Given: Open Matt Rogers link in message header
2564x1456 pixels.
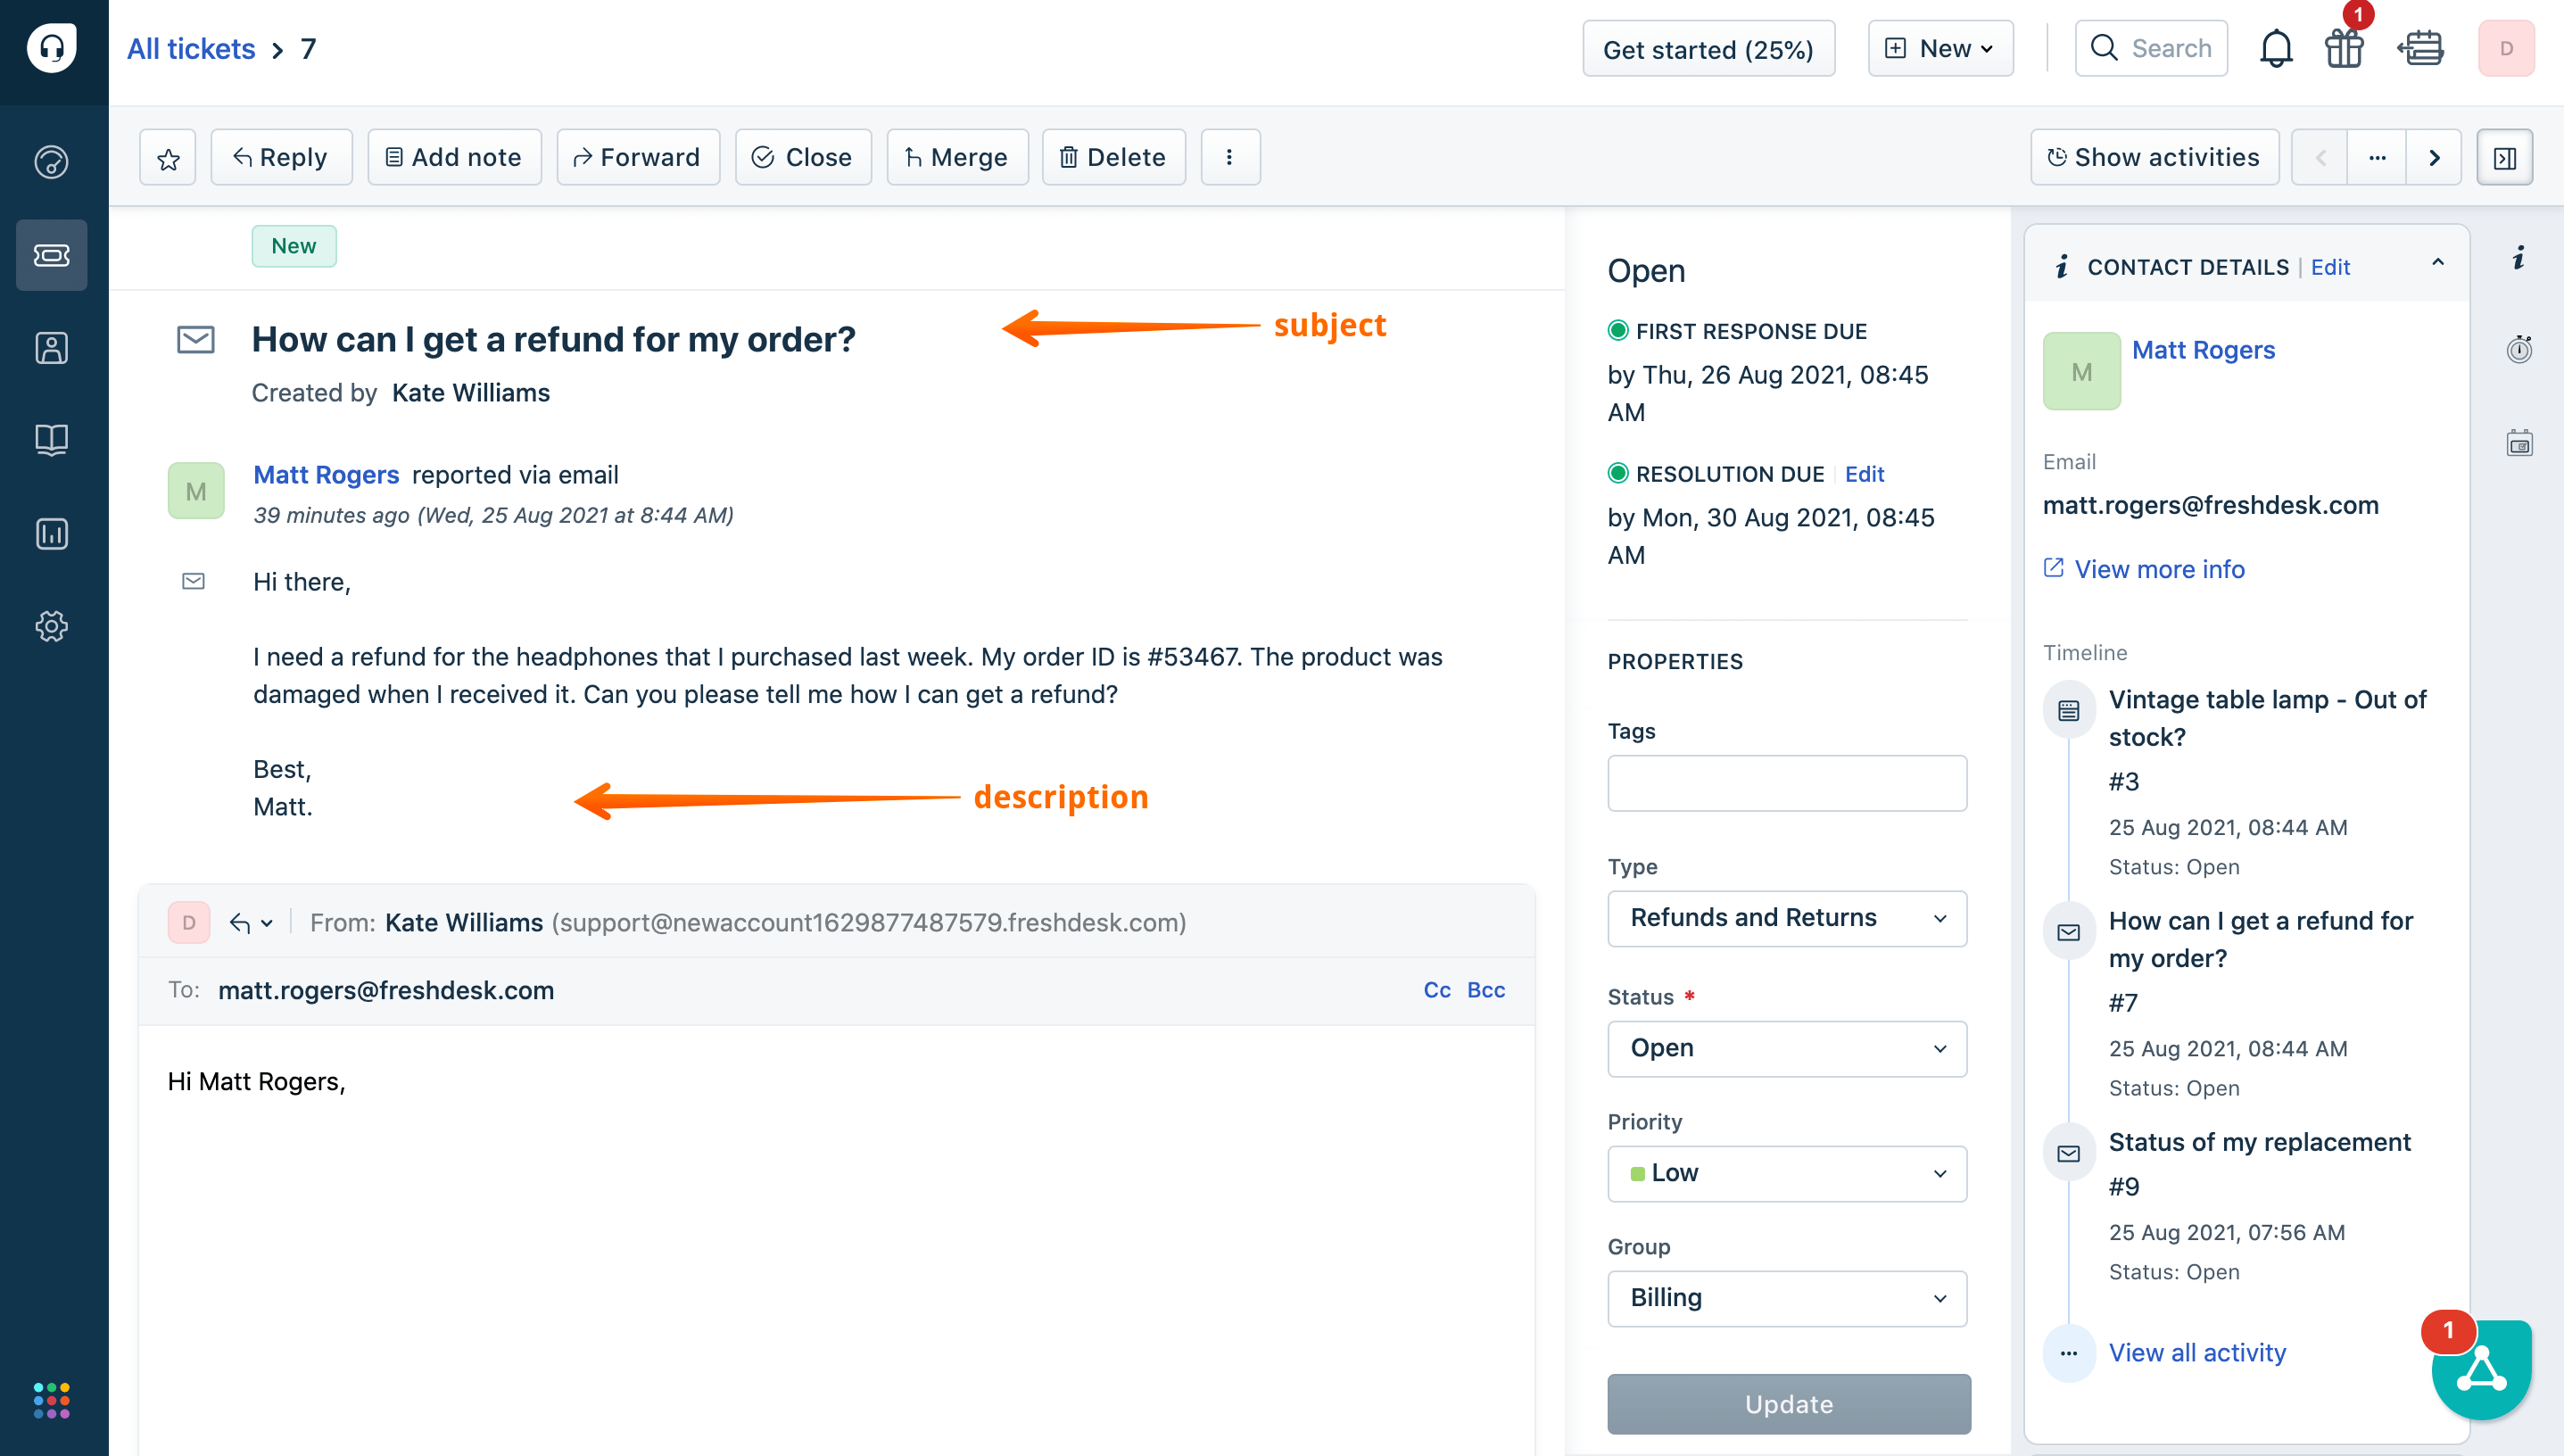Looking at the screenshot, I should click(x=326, y=475).
